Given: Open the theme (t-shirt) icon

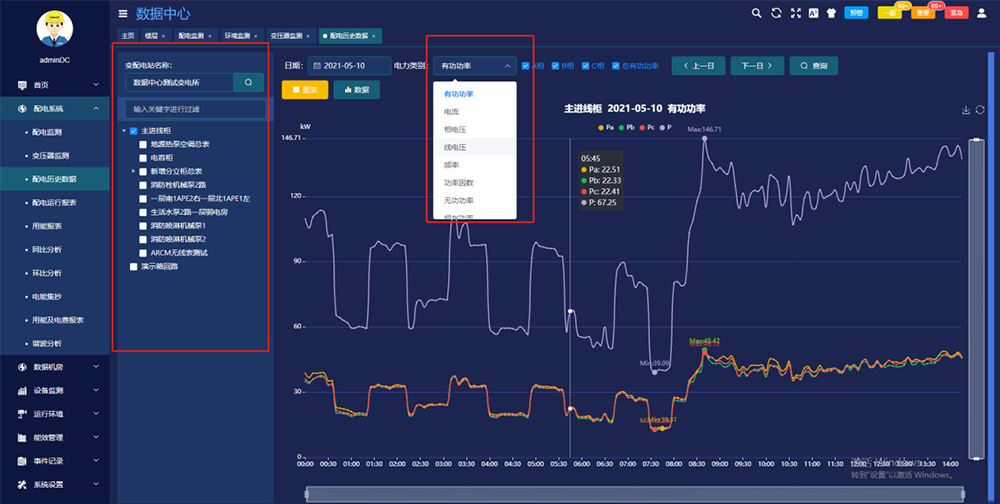Looking at the screenshot, I should click(x=832, y=13).
